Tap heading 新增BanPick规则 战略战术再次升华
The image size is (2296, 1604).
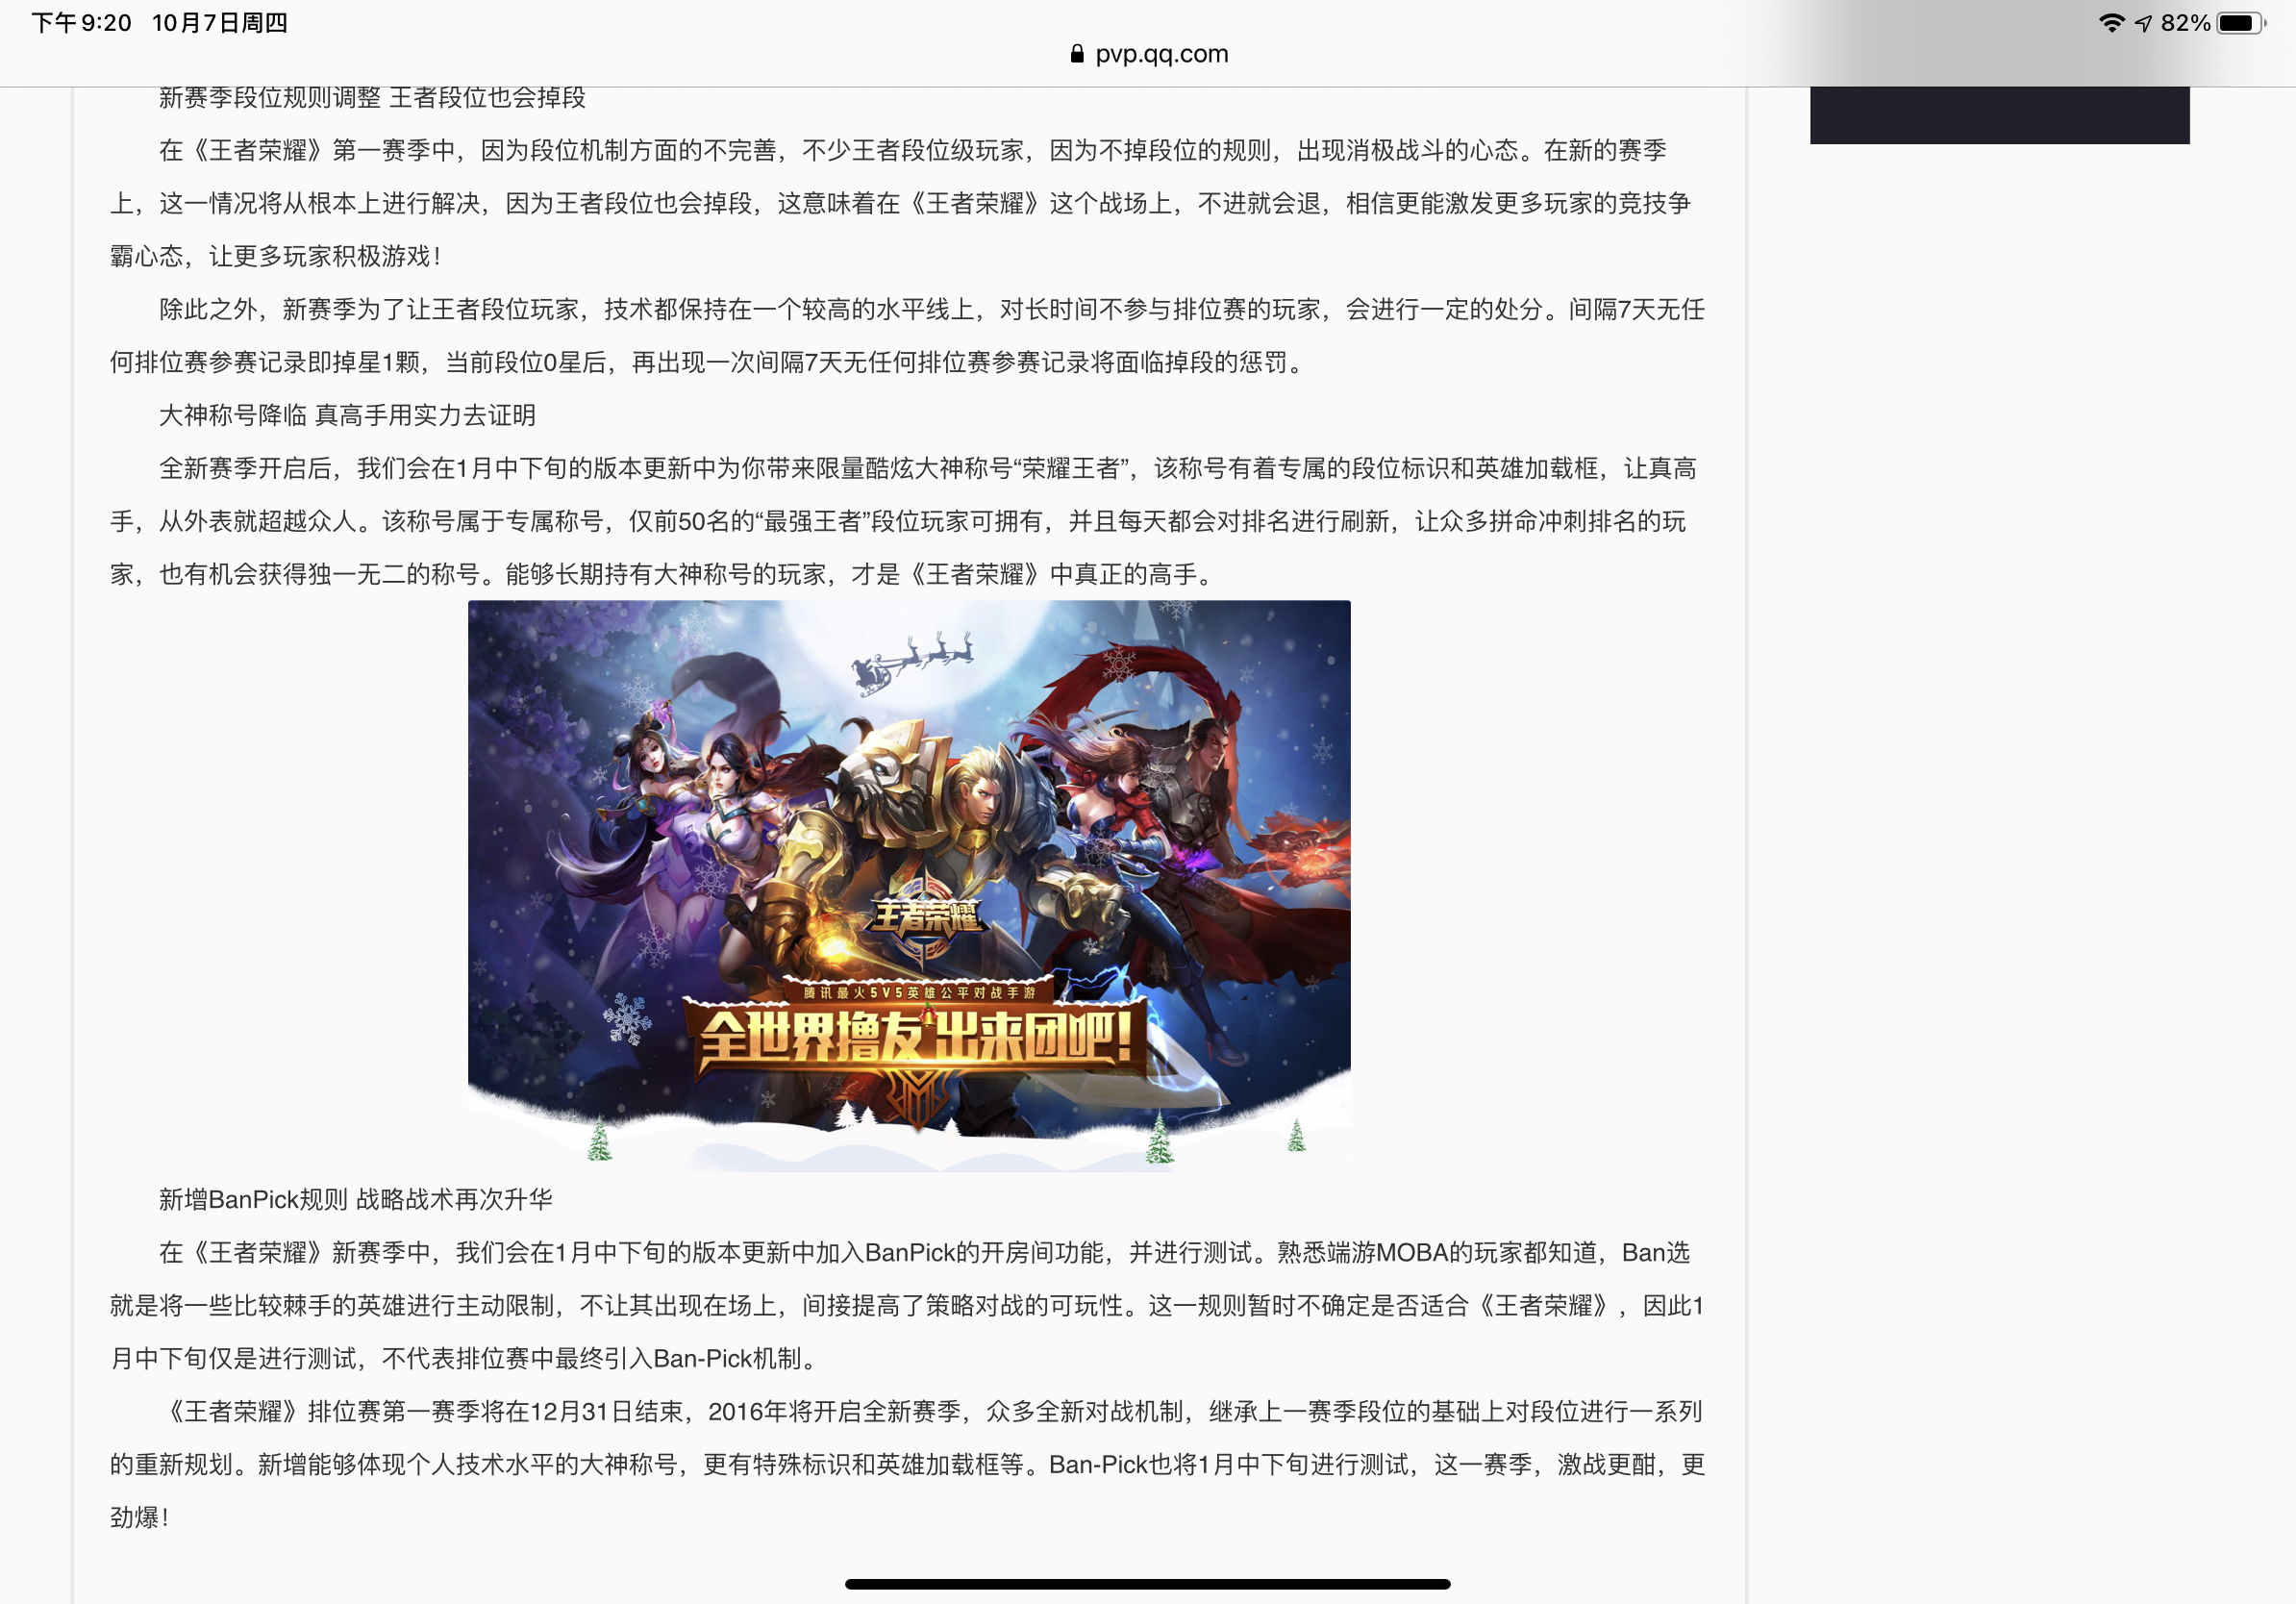tap(355, 1199)
